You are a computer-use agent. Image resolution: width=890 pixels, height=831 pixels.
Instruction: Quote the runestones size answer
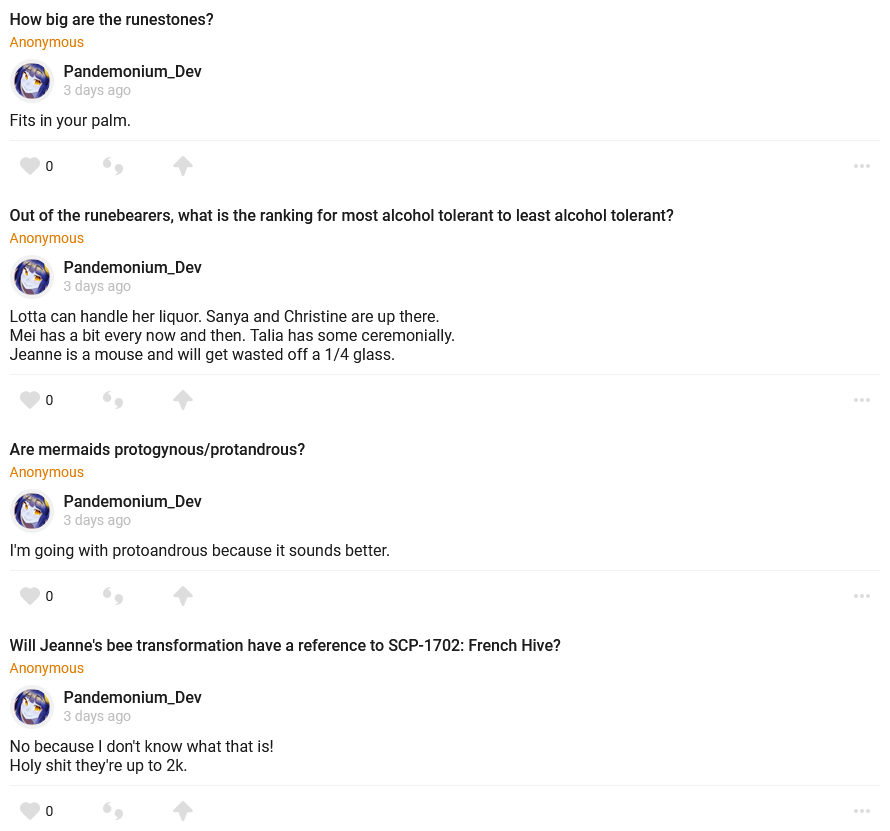[113, 166]
